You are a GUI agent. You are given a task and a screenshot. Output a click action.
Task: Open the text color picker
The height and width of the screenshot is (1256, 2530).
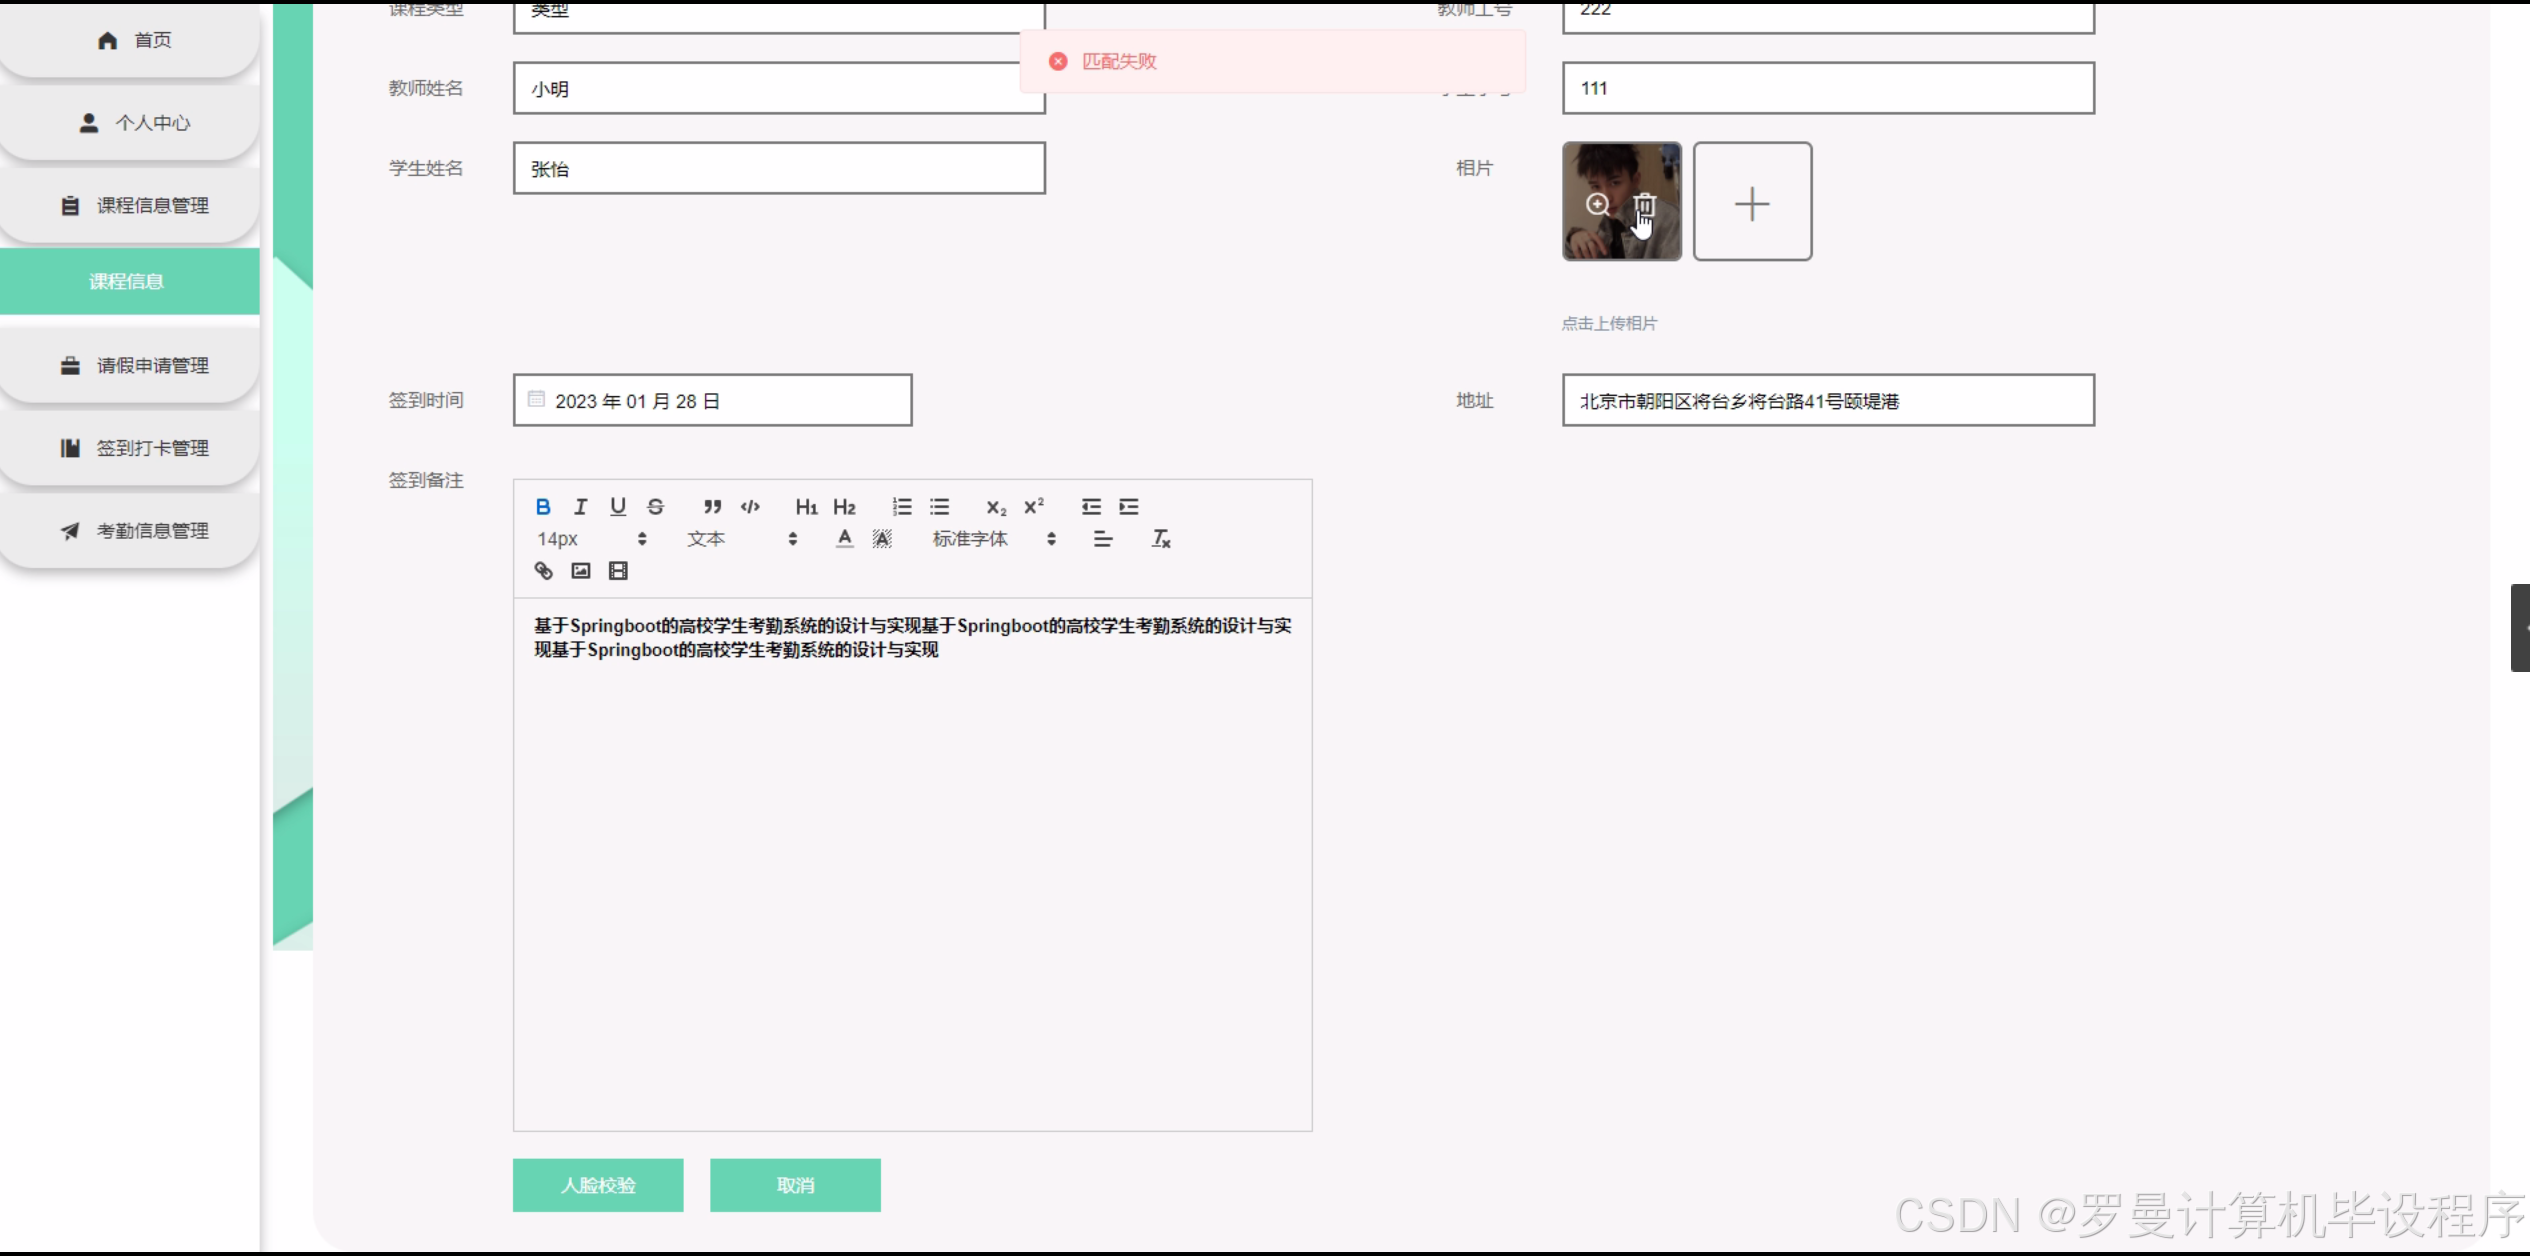tap(845, 539)
